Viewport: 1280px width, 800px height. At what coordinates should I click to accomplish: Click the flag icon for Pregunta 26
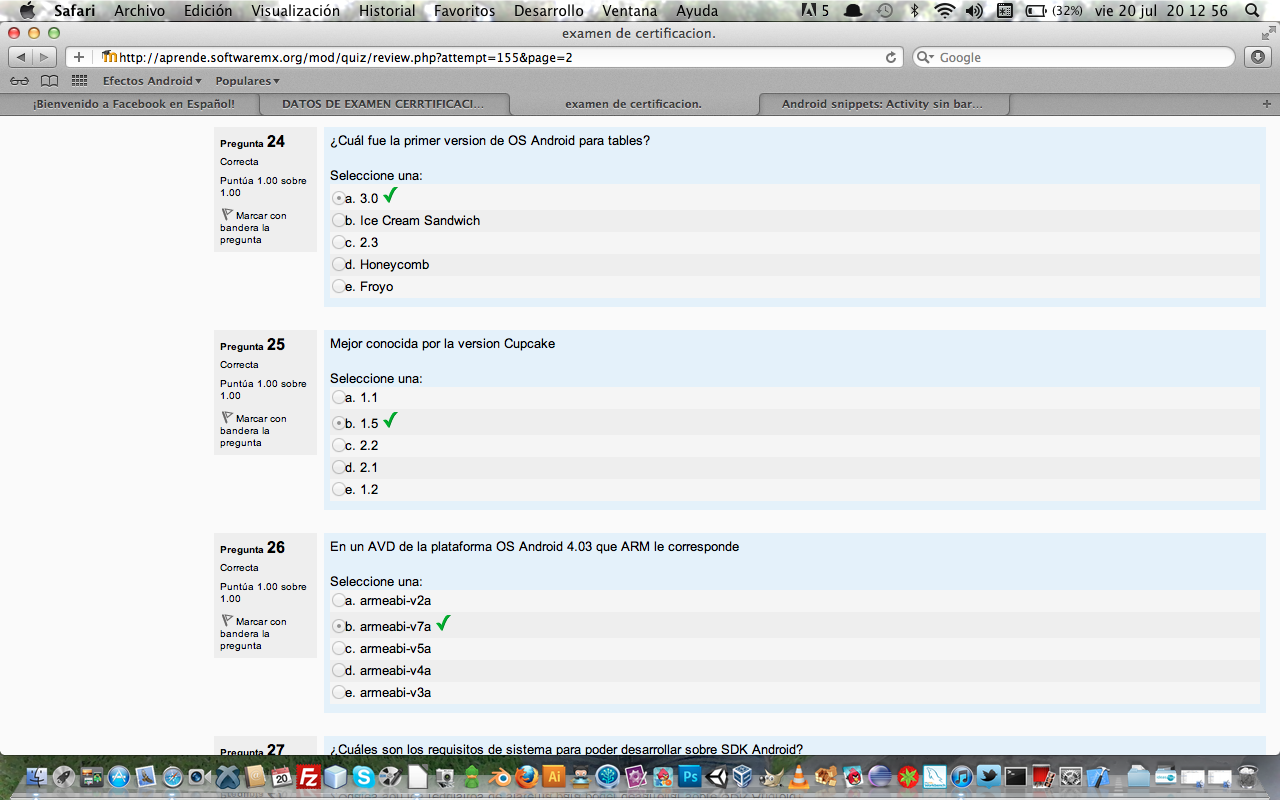tap(227, 621)
